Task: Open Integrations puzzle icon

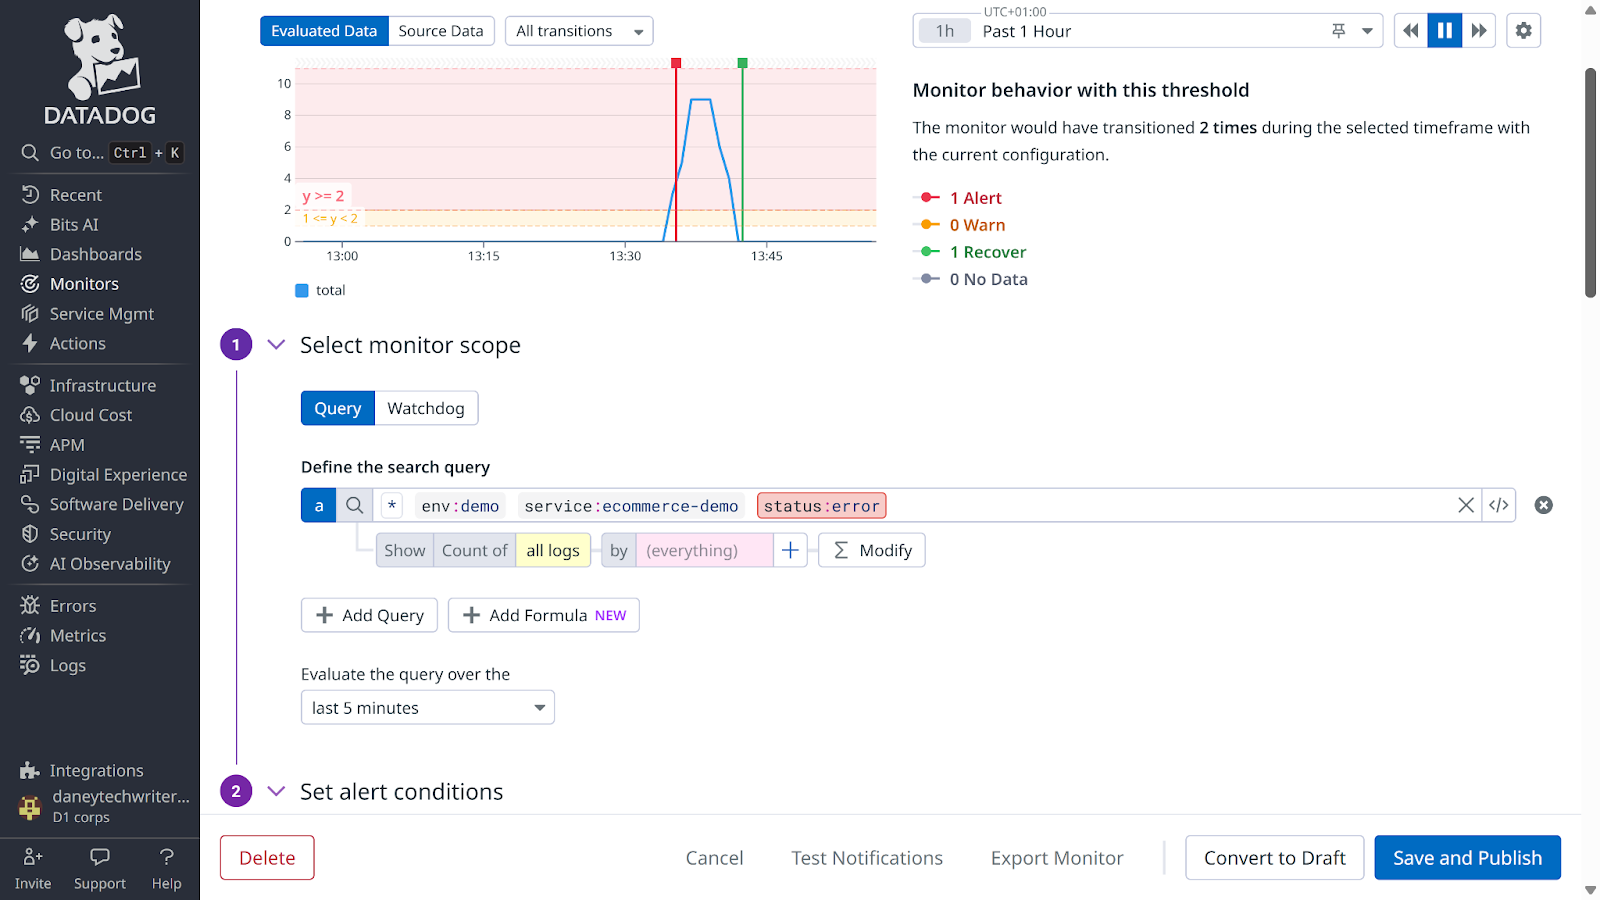Action: (30, 770)
